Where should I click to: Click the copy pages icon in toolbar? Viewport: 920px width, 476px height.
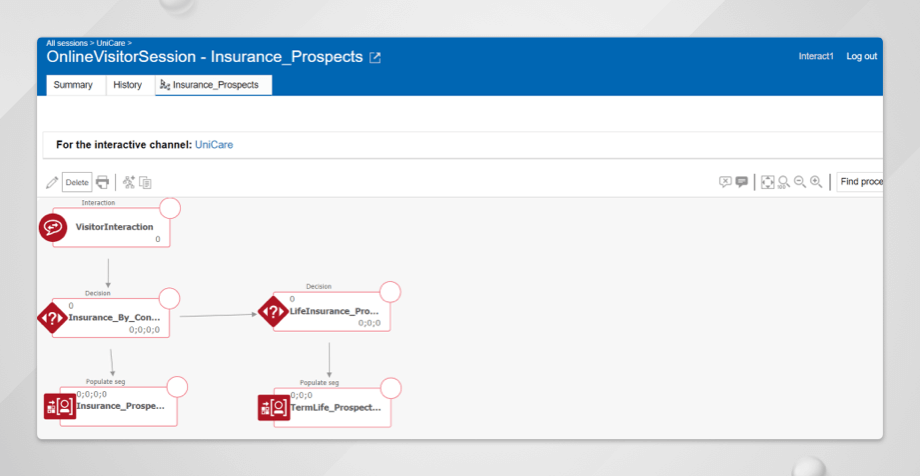[x=146, y=183]
